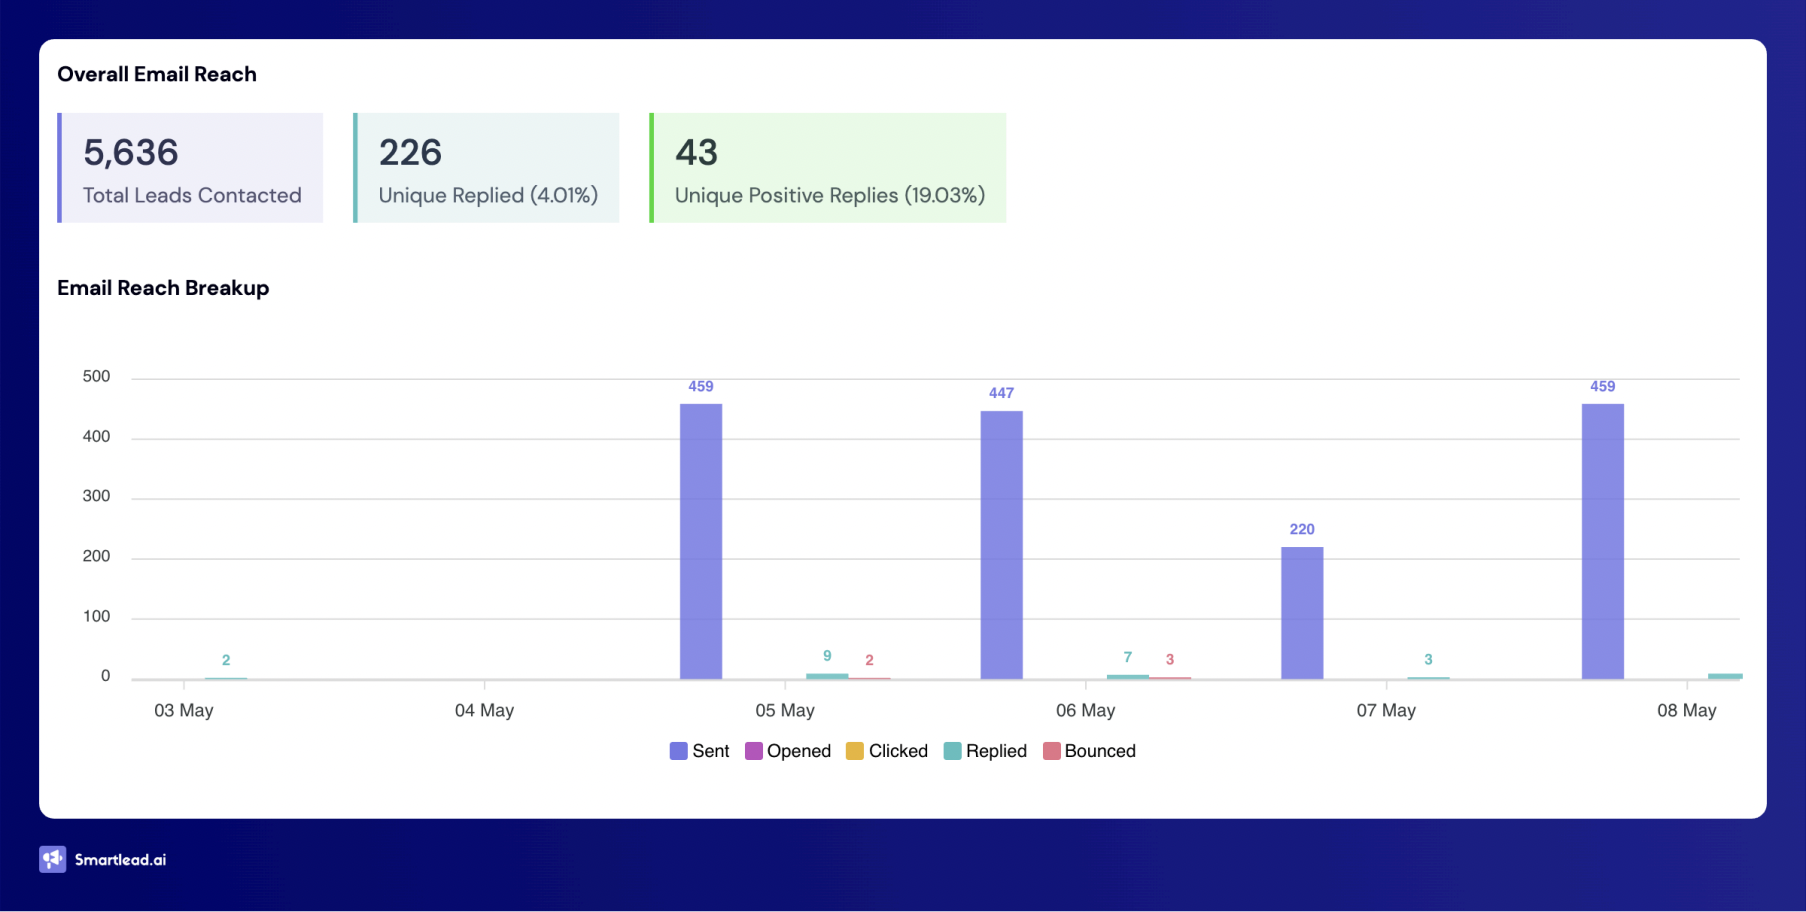
Task: Click the Sent bar above 08 May
Action: click(1602, 541)
